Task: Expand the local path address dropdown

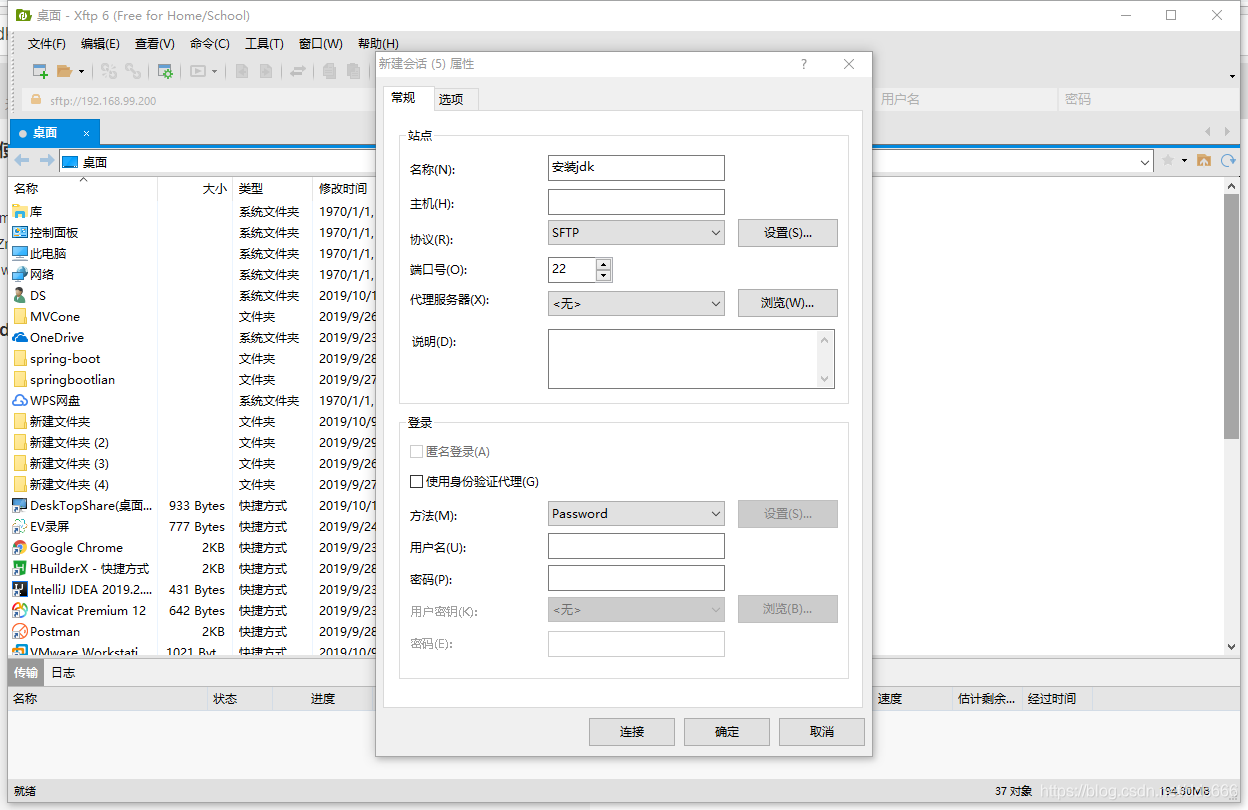Action: (x=1145, y=162)
